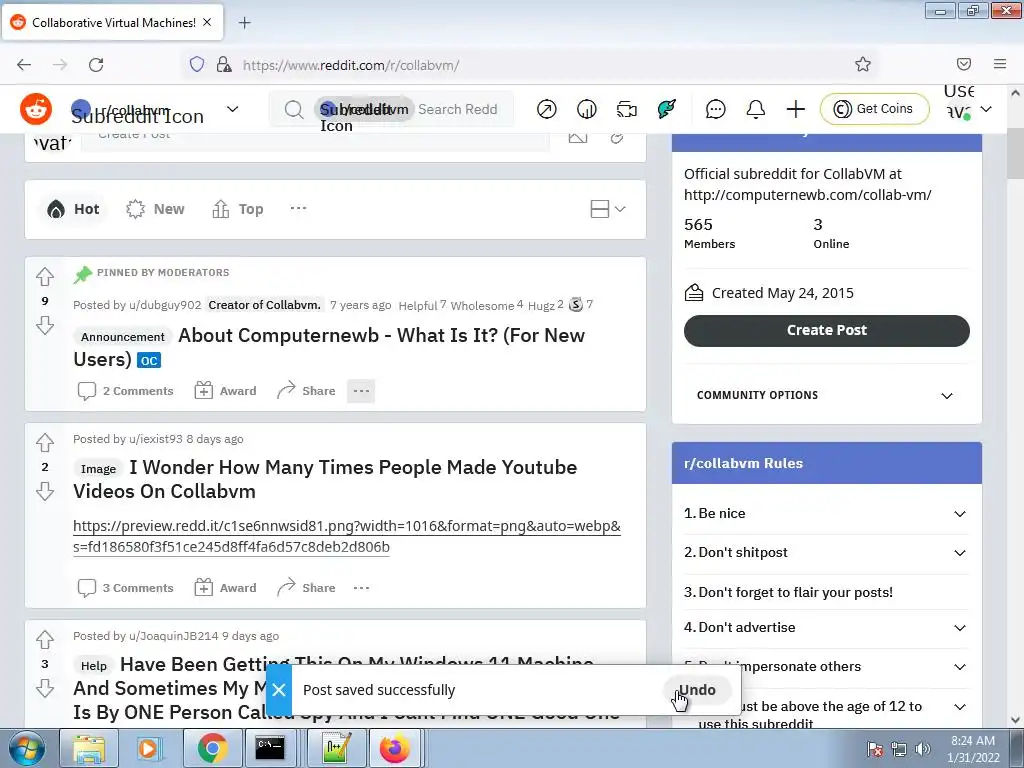Reload page with Firefox refresh button
This screenshot has width=1024, height=768.
96,65
